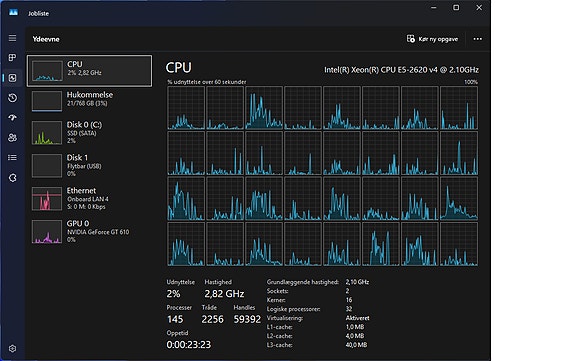This screenshot has height=361, width=575.
Task: Click the Hukommelse mini graph thumbnail
Action: tap(47, 101)
